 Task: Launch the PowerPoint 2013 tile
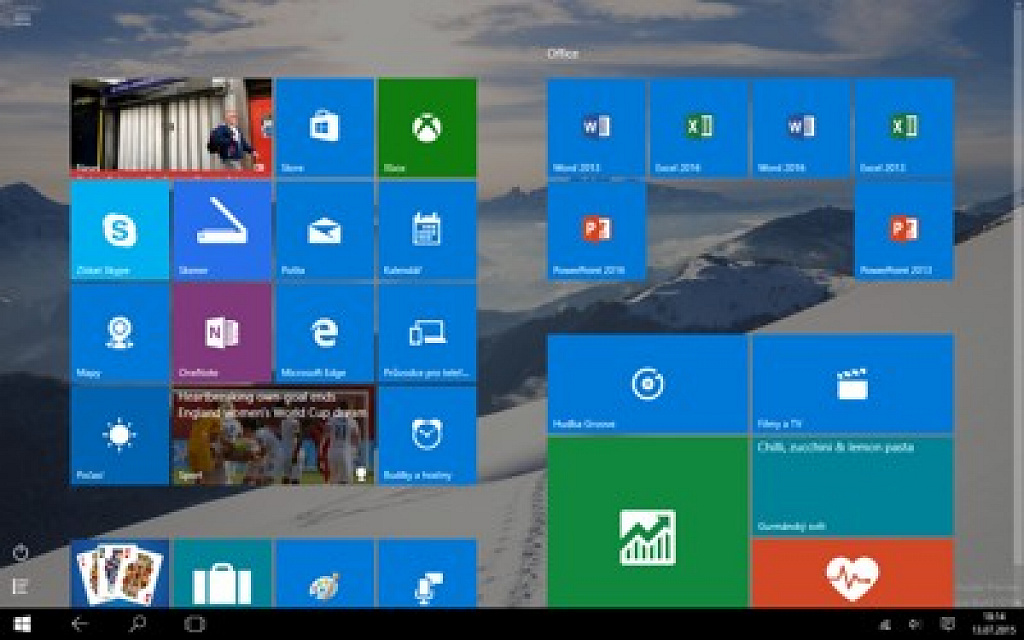(x=904, y=231)
